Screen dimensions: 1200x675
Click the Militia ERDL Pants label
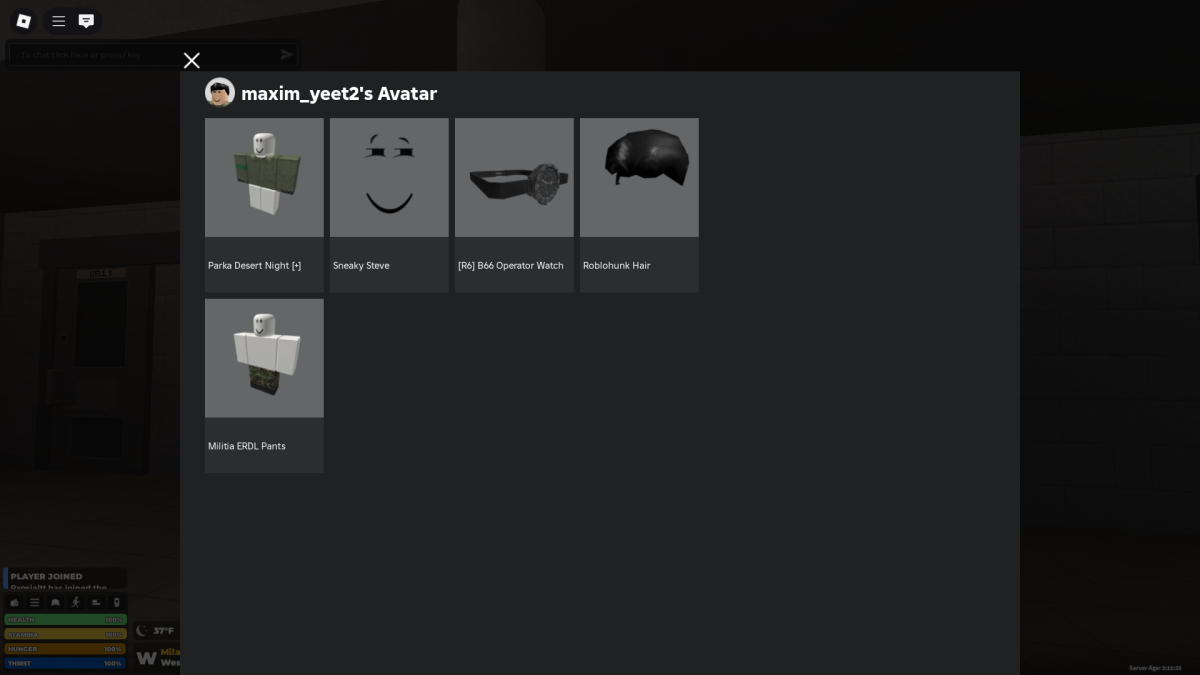click(247, 446)
